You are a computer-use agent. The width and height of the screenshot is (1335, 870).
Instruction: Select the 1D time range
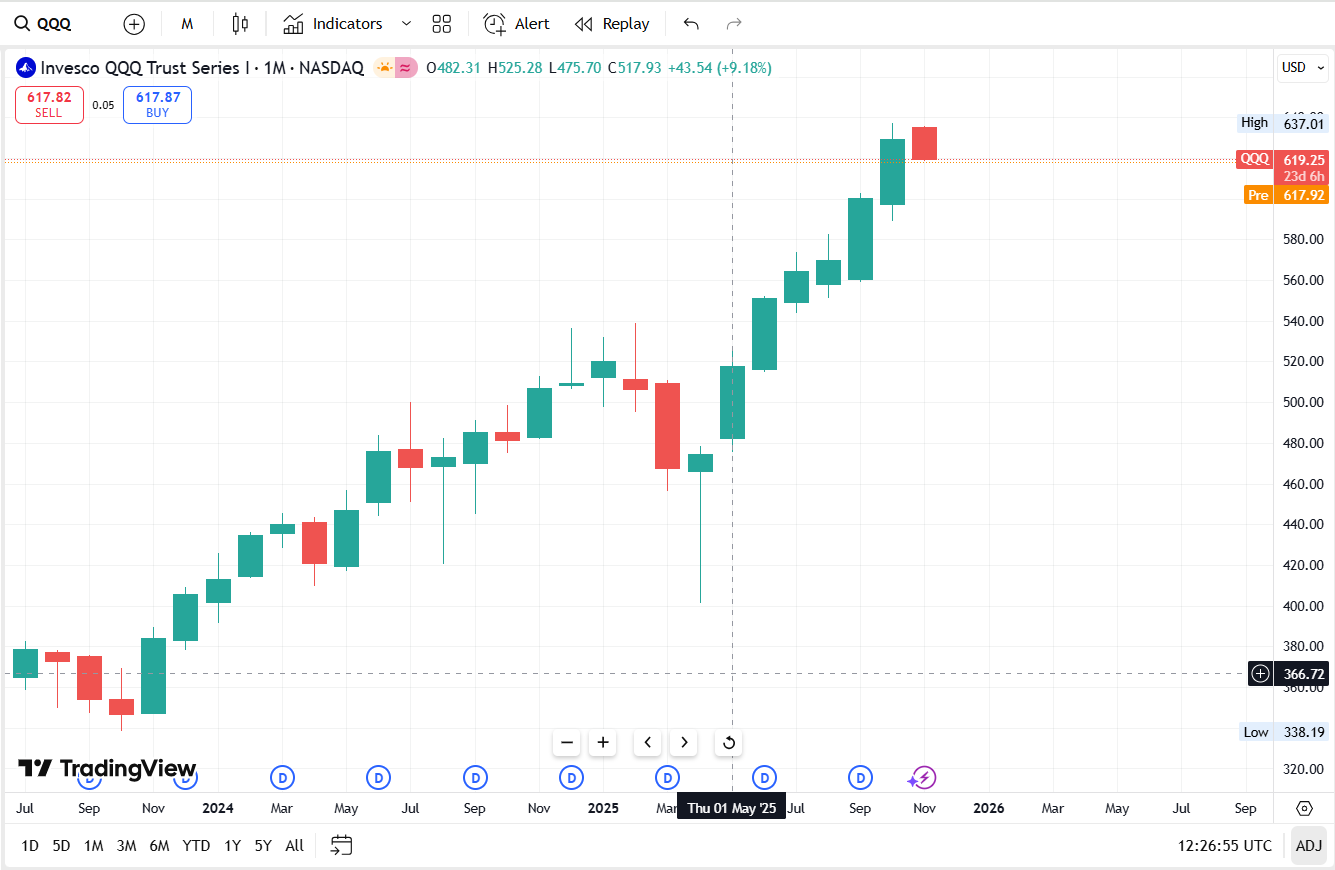pyautogui.click(x=30, y=846)
